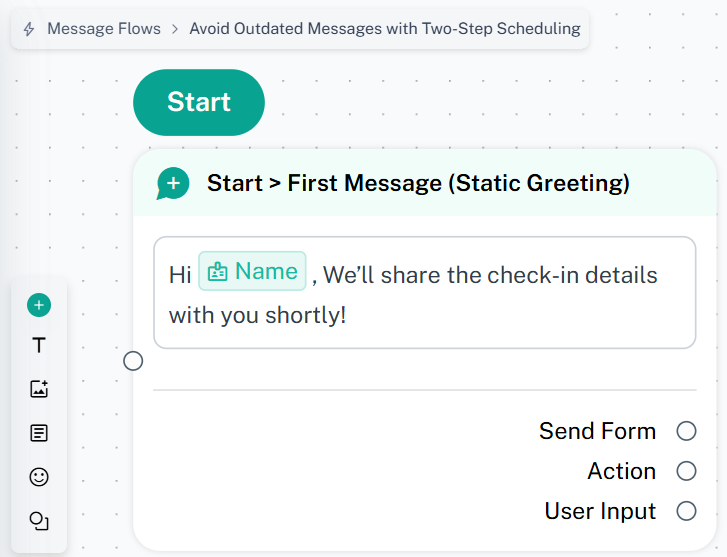The image size is (727, 557).
Task: Click the lightning bolt icon in breadcrumb
Action: coord(29,29)
